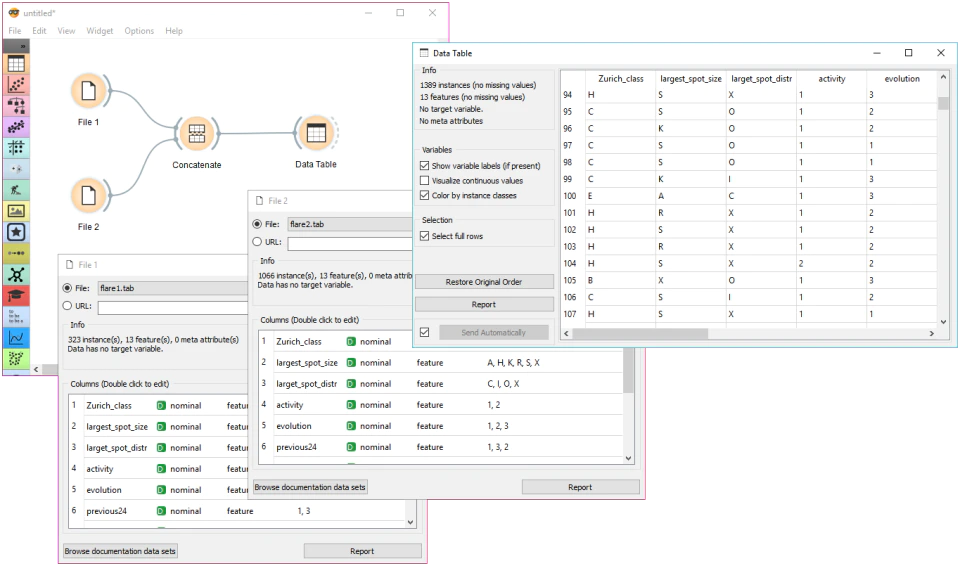Viewport: 960px width, 566px height.
Task: Click nominal type icon for Zurich_class in File 2
Action: 351,342
